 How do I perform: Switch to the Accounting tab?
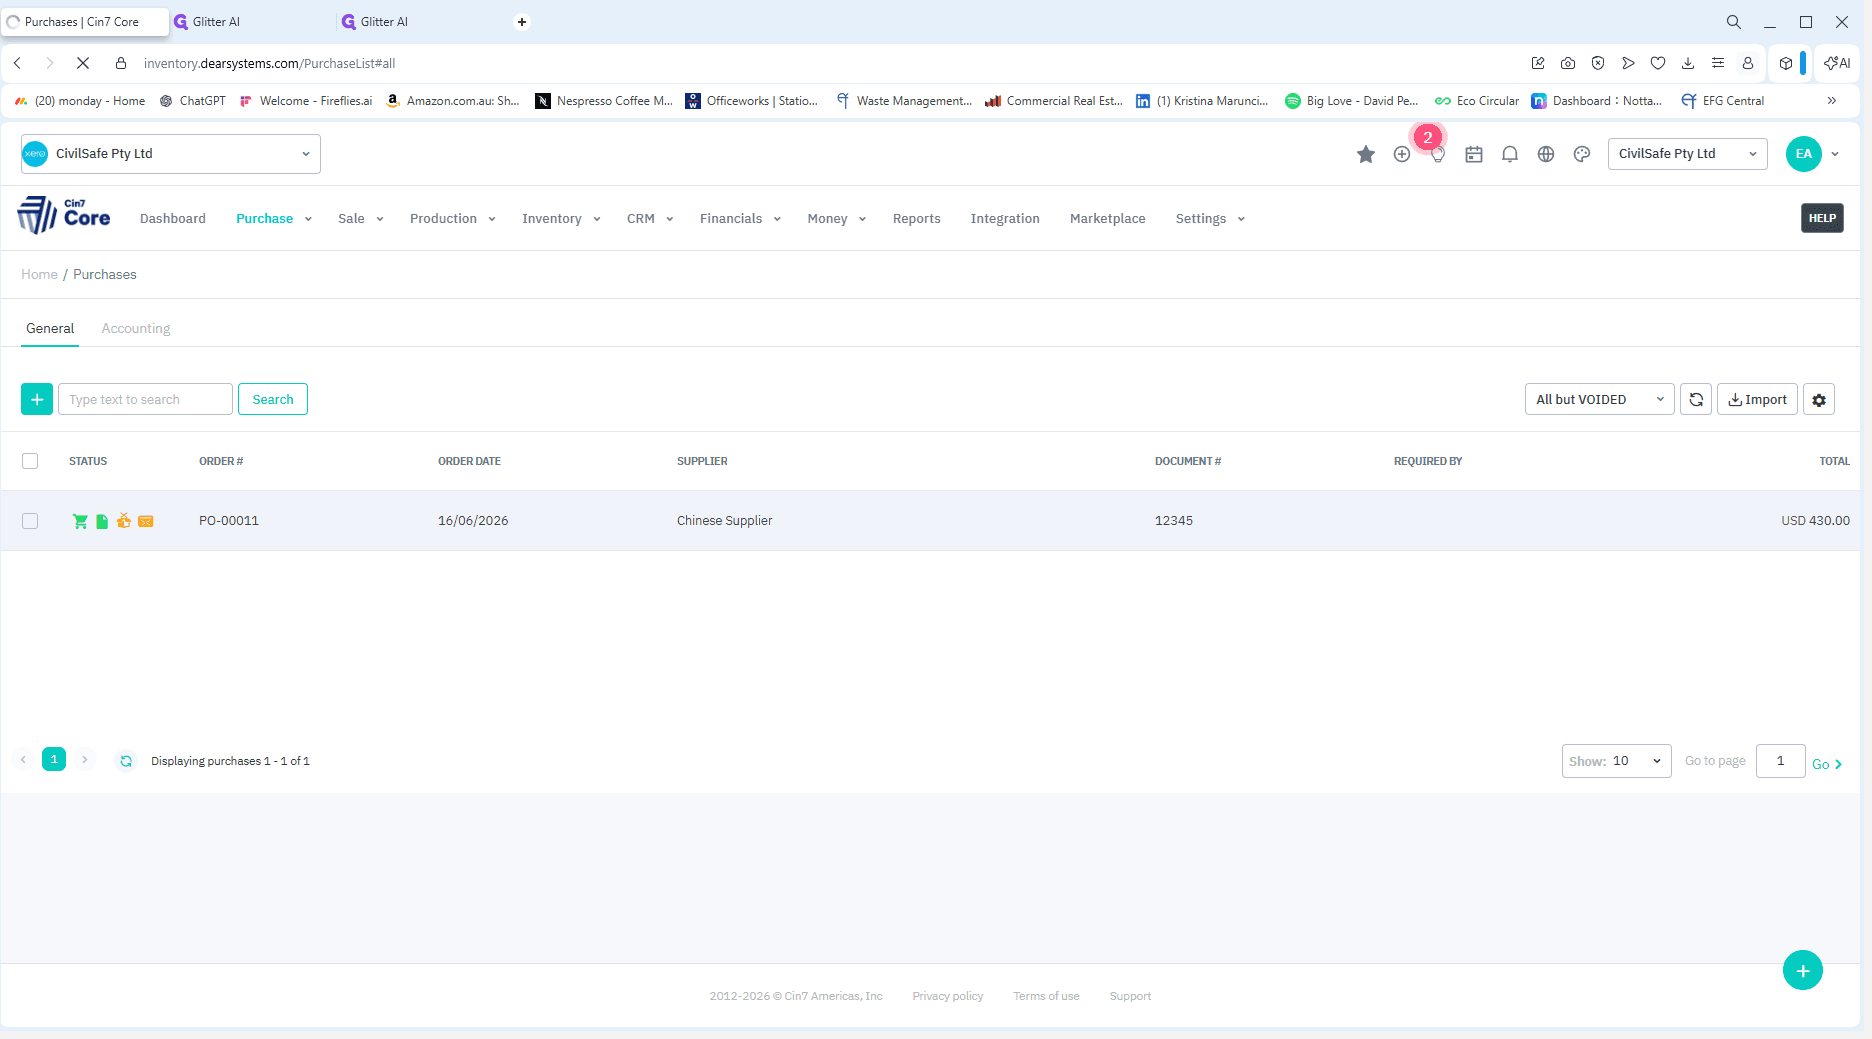click(136, 328)
